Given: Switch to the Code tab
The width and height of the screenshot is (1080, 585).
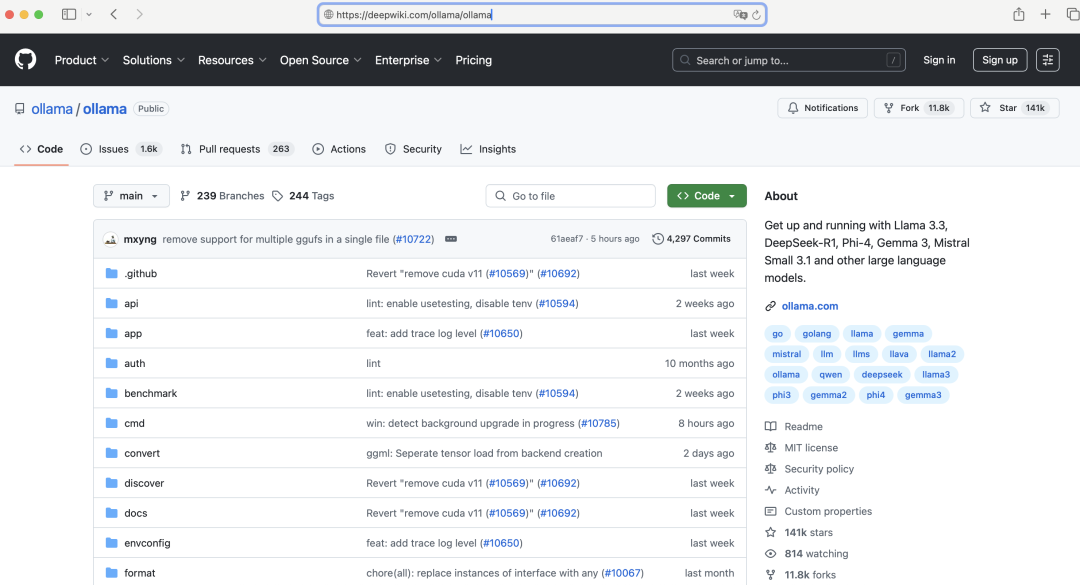Looking at the screenshot, I should (41, 149).
